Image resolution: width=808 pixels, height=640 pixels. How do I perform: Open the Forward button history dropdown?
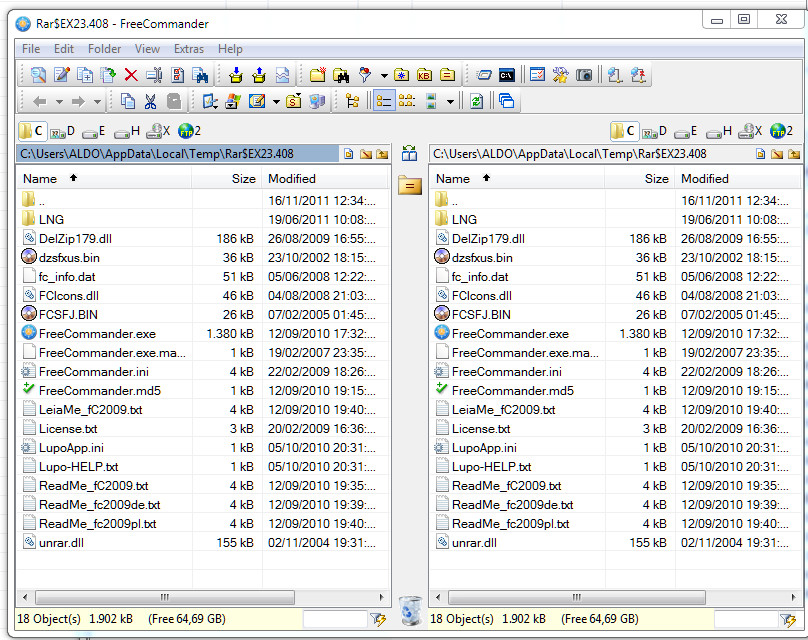click(97, 102)
